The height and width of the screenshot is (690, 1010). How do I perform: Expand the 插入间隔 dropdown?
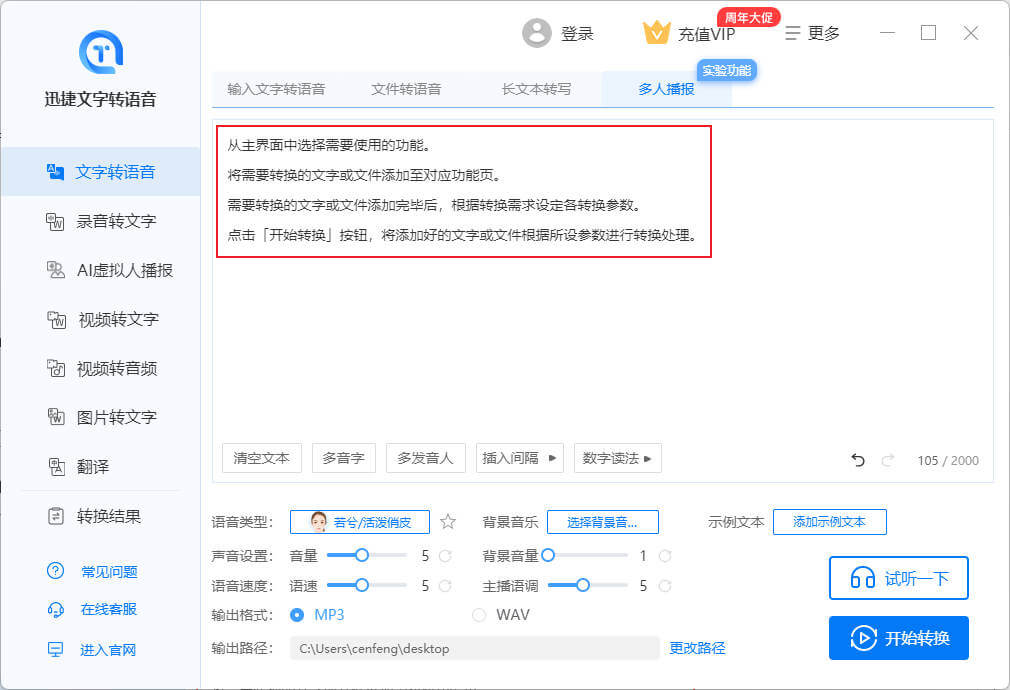pos(520,458)
